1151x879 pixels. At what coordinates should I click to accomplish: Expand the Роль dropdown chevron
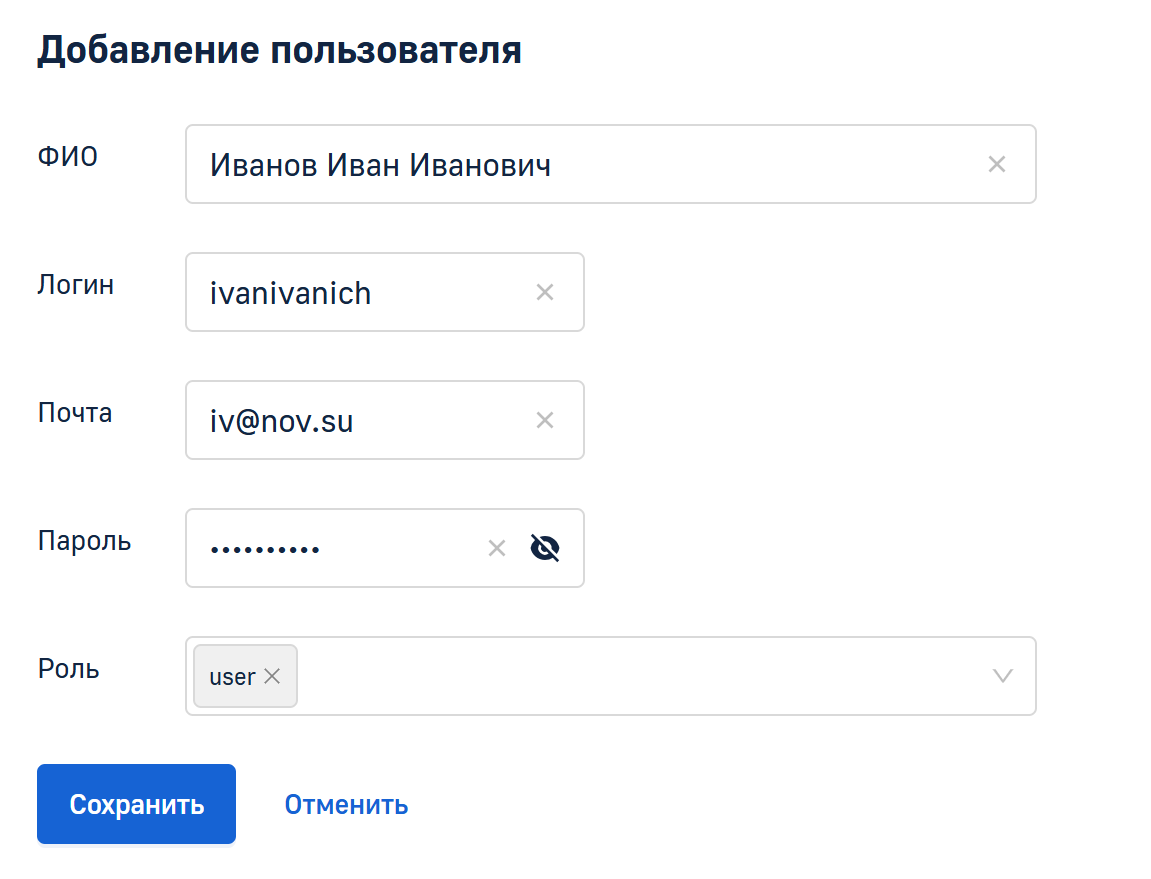pos(1002,676)
